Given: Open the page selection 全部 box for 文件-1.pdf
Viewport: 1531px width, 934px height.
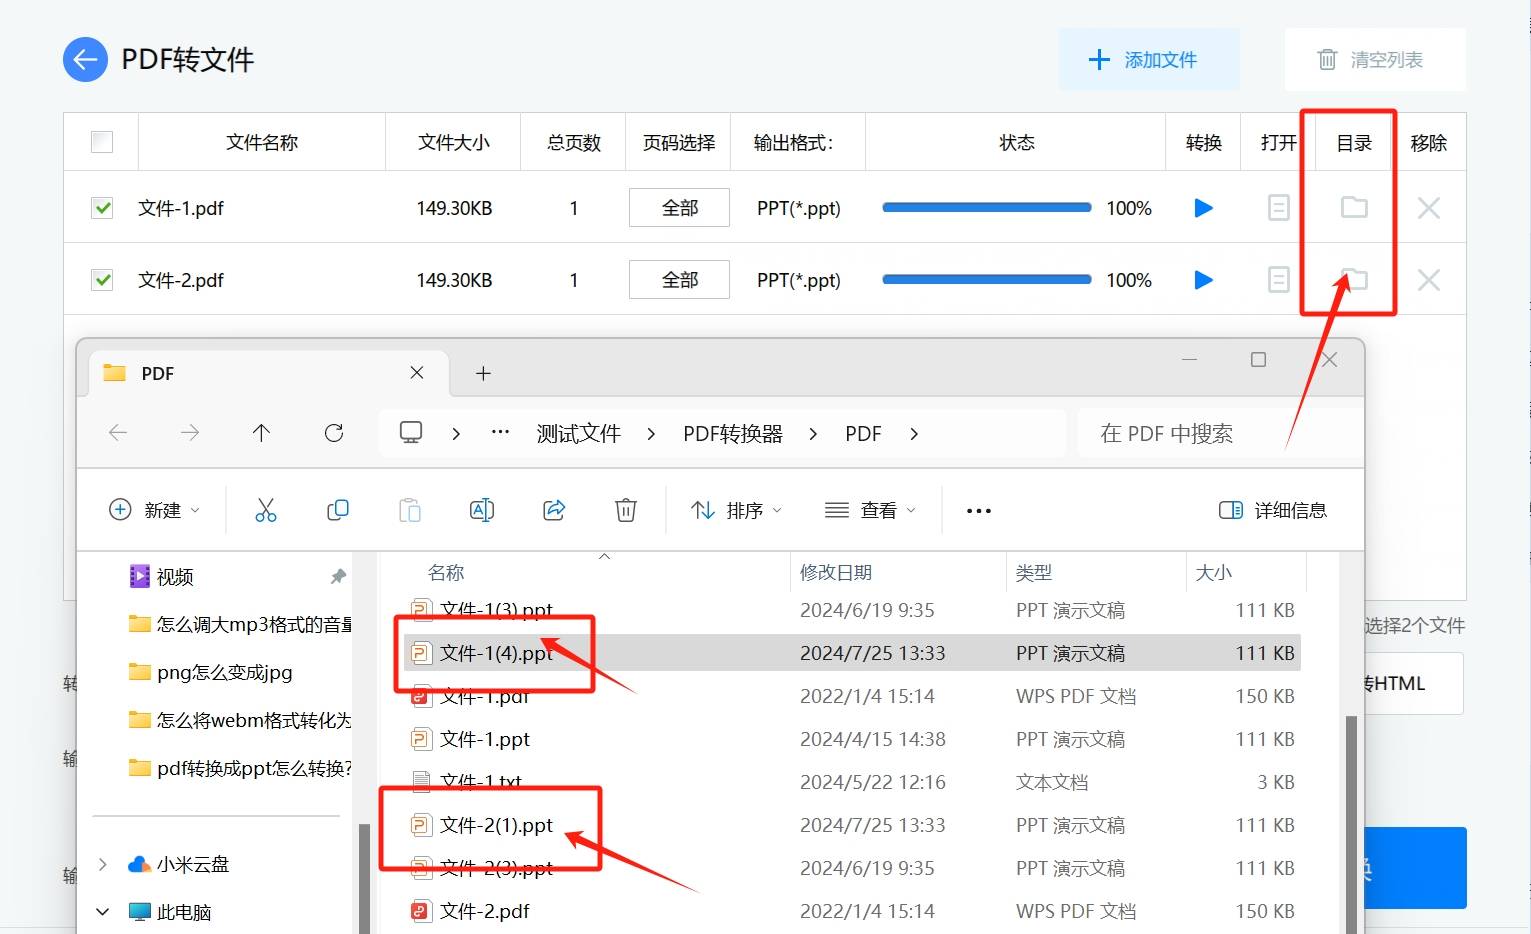Looking at the screenshot, I should [x=679, y=208].
